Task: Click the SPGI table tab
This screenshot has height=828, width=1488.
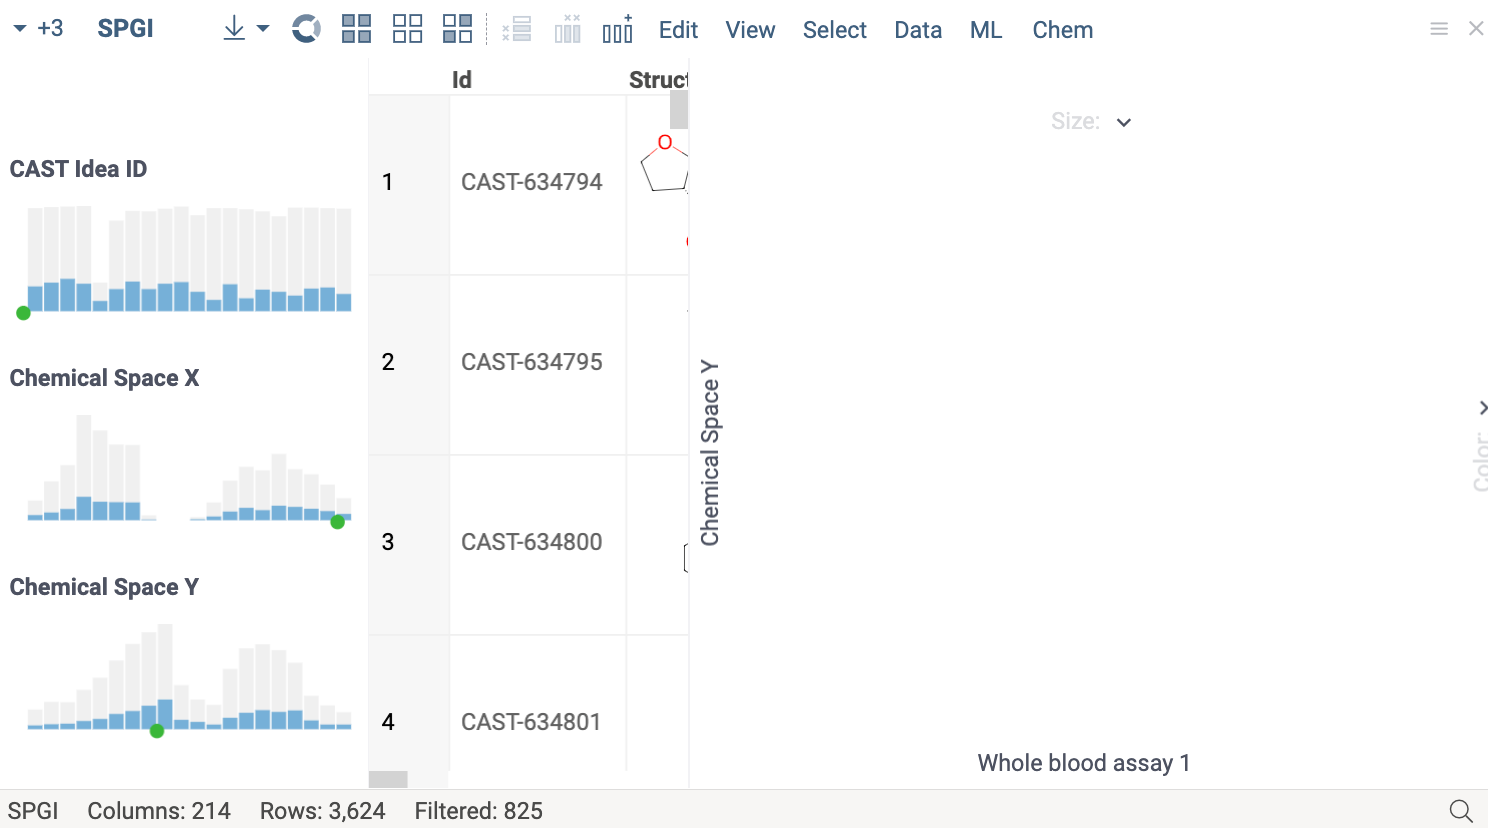Action: click(125, 28)
